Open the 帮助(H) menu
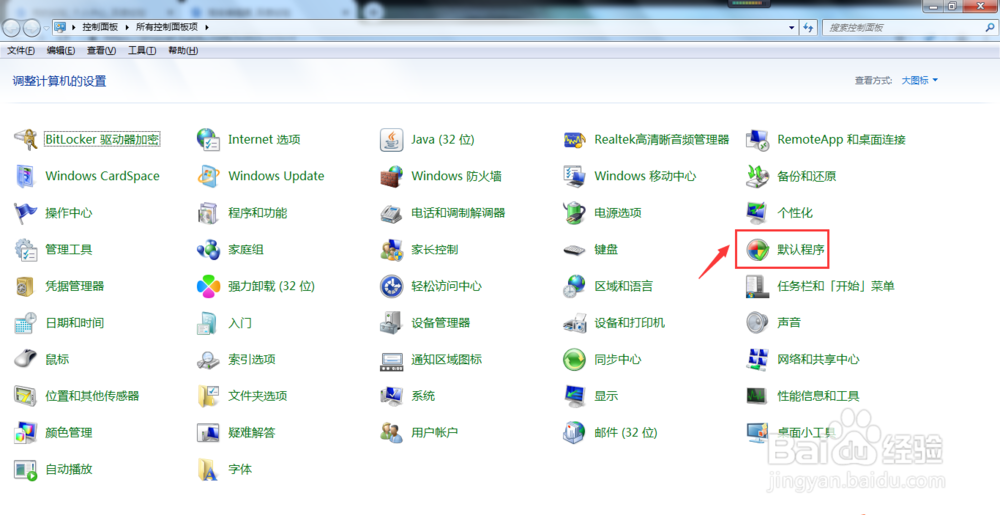The image size is (1000, 515). click(x=183, y=50)
